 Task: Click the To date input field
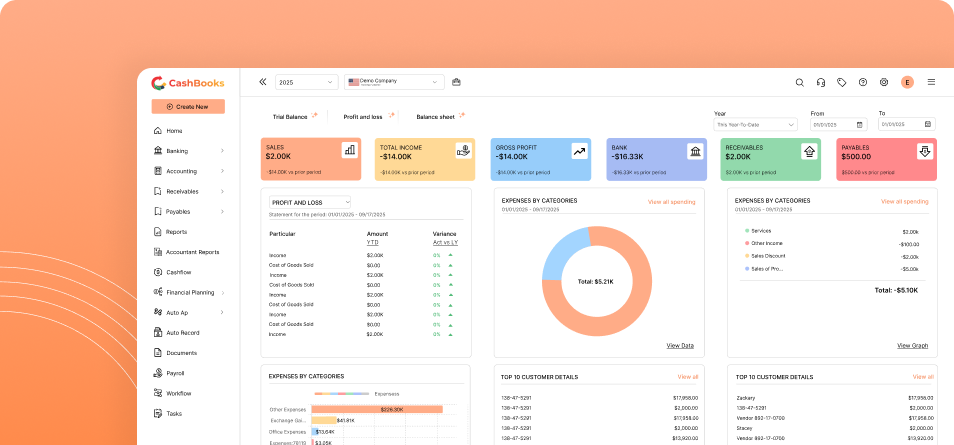coord(906,124)
